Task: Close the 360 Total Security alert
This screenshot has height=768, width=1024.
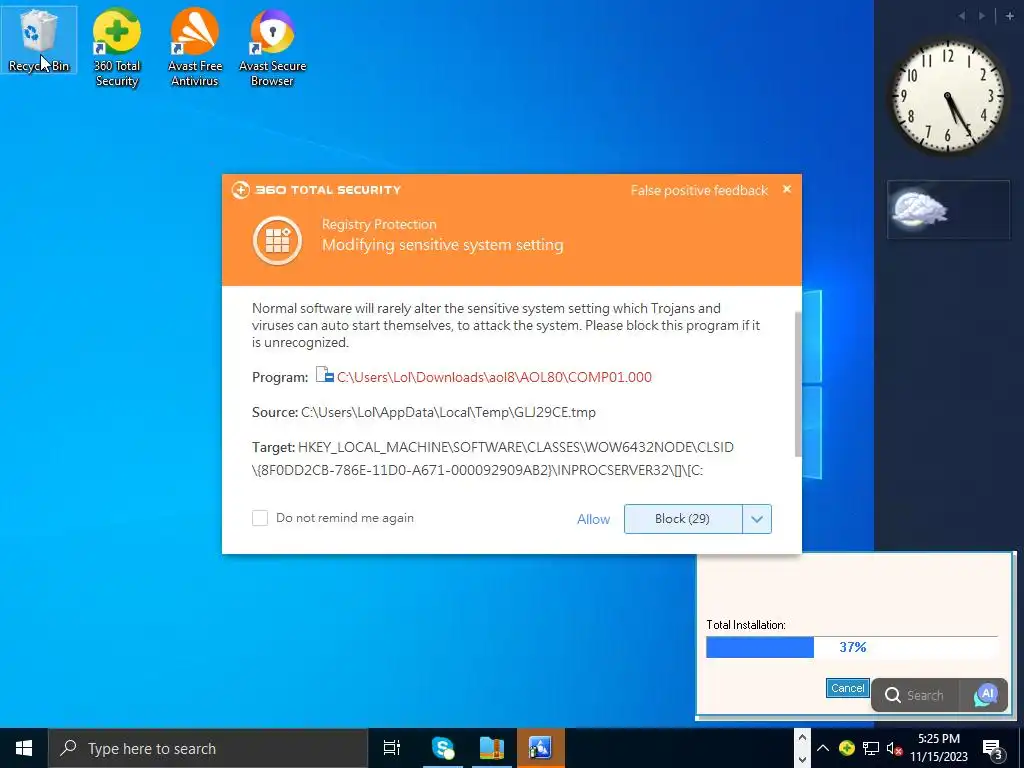Action: point(787,189)
